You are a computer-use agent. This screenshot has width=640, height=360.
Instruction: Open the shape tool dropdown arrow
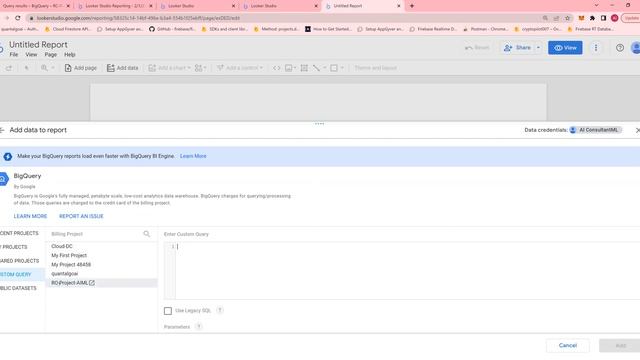click(x=342, y=68)
